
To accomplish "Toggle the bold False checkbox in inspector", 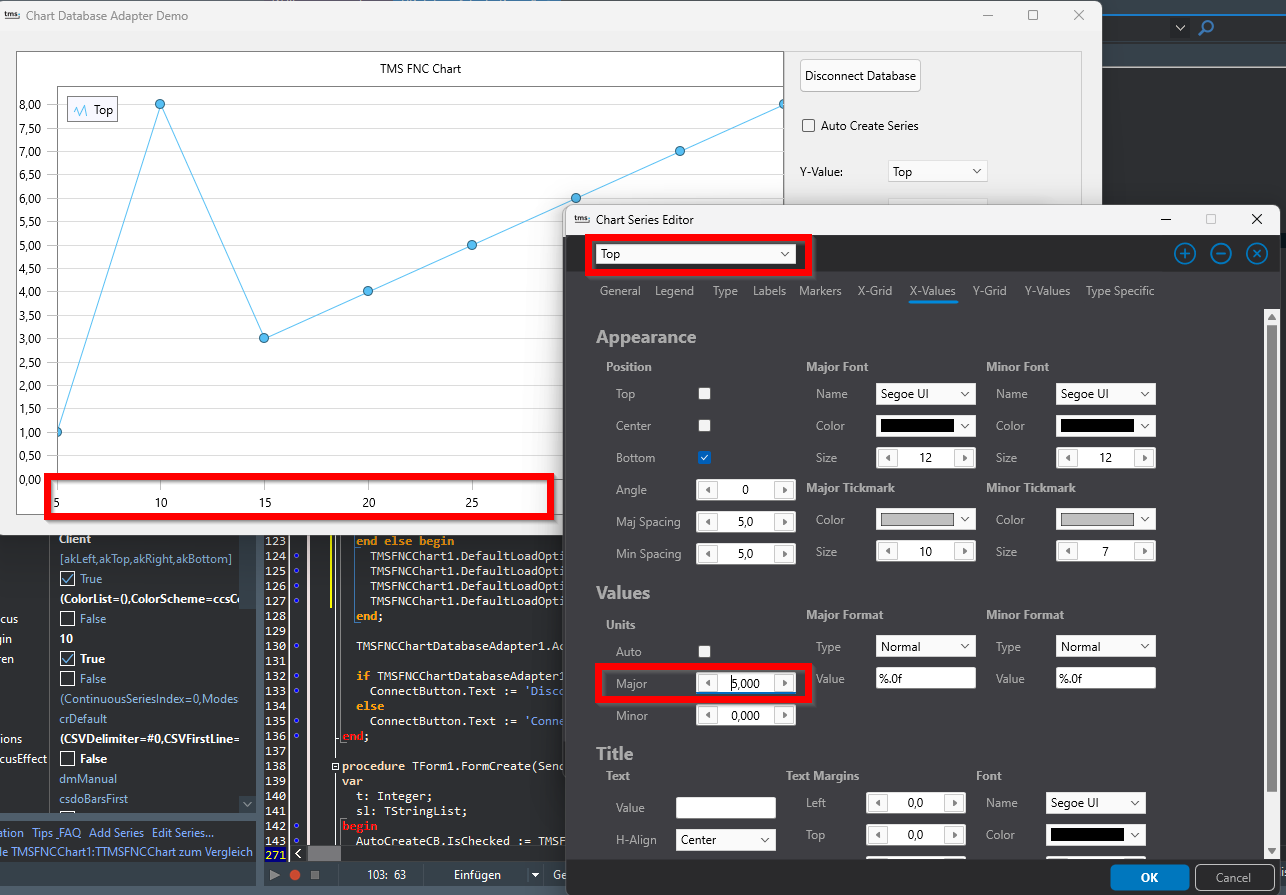I will [67, 759].
